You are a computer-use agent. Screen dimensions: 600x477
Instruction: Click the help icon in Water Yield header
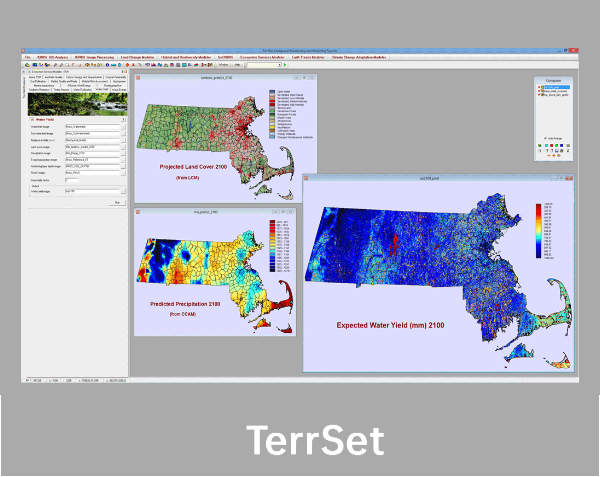click(123, 119)
